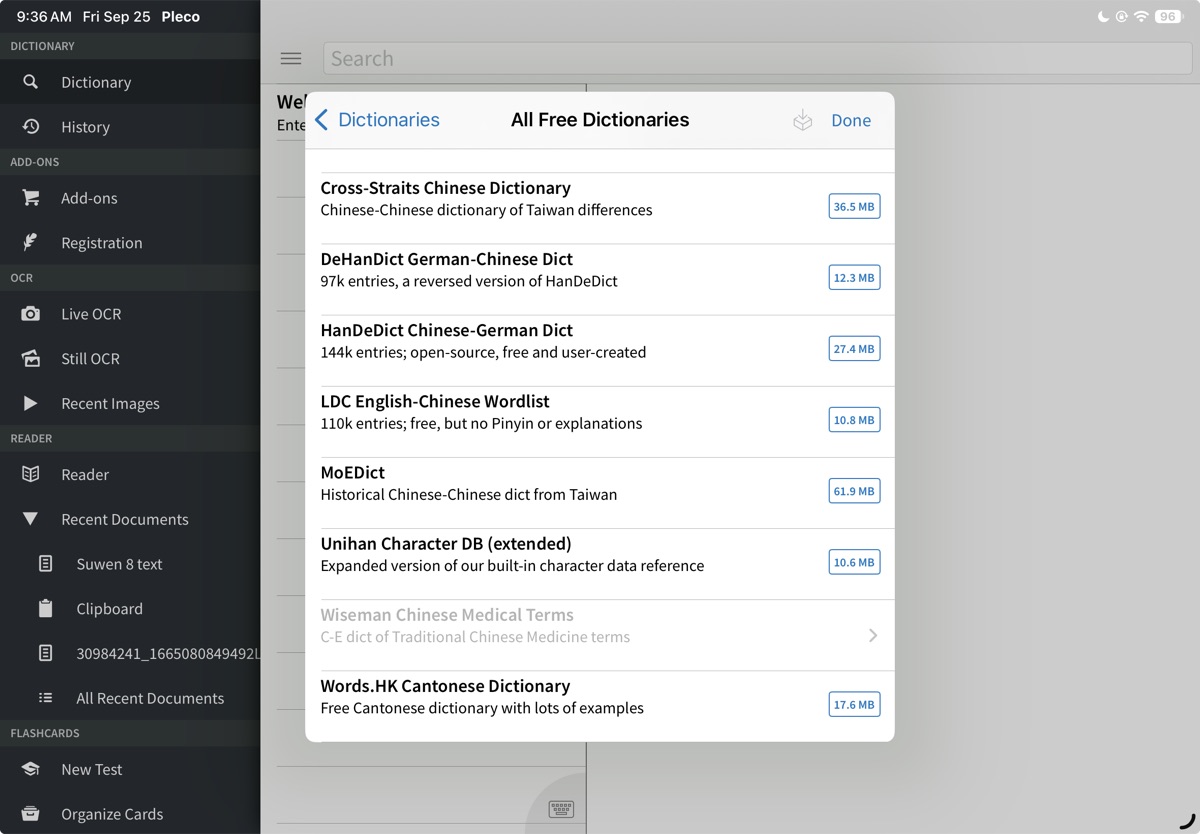1200x834 pixels.
Task: Show keyboard icon at bottom
Action: pyautogui.click(x=561, y=808)
